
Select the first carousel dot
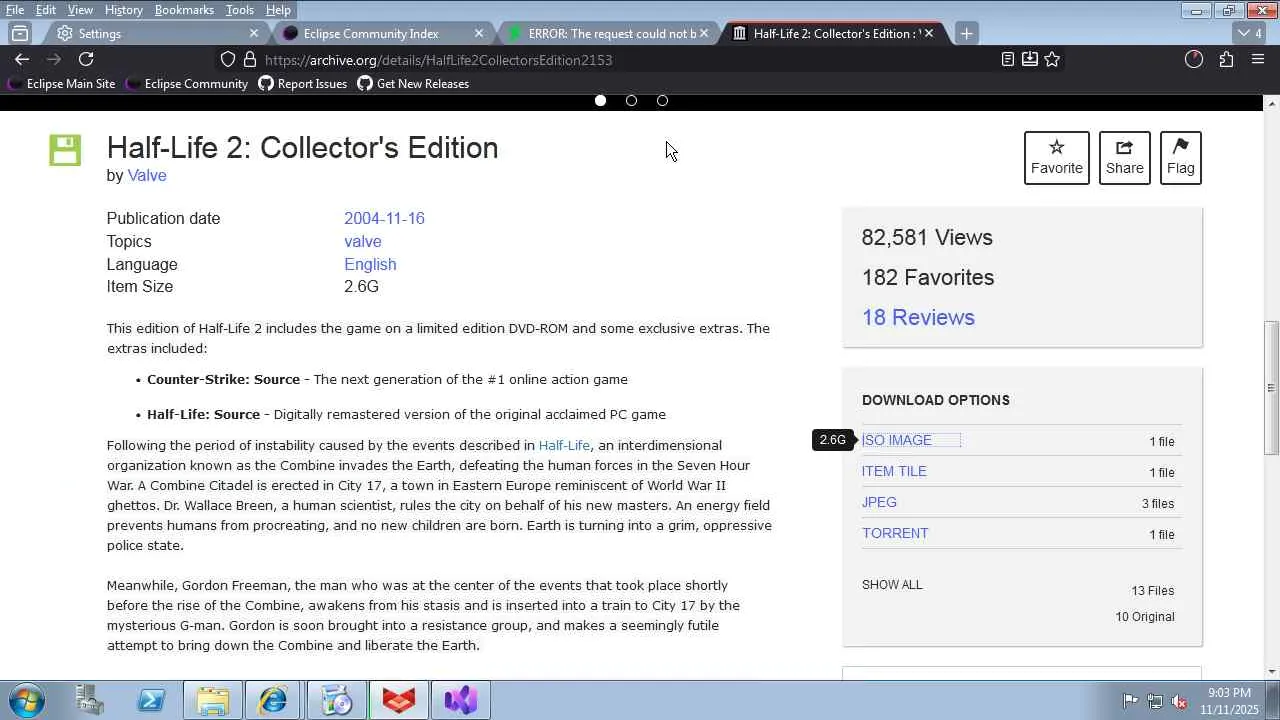(x=600, y=100)
